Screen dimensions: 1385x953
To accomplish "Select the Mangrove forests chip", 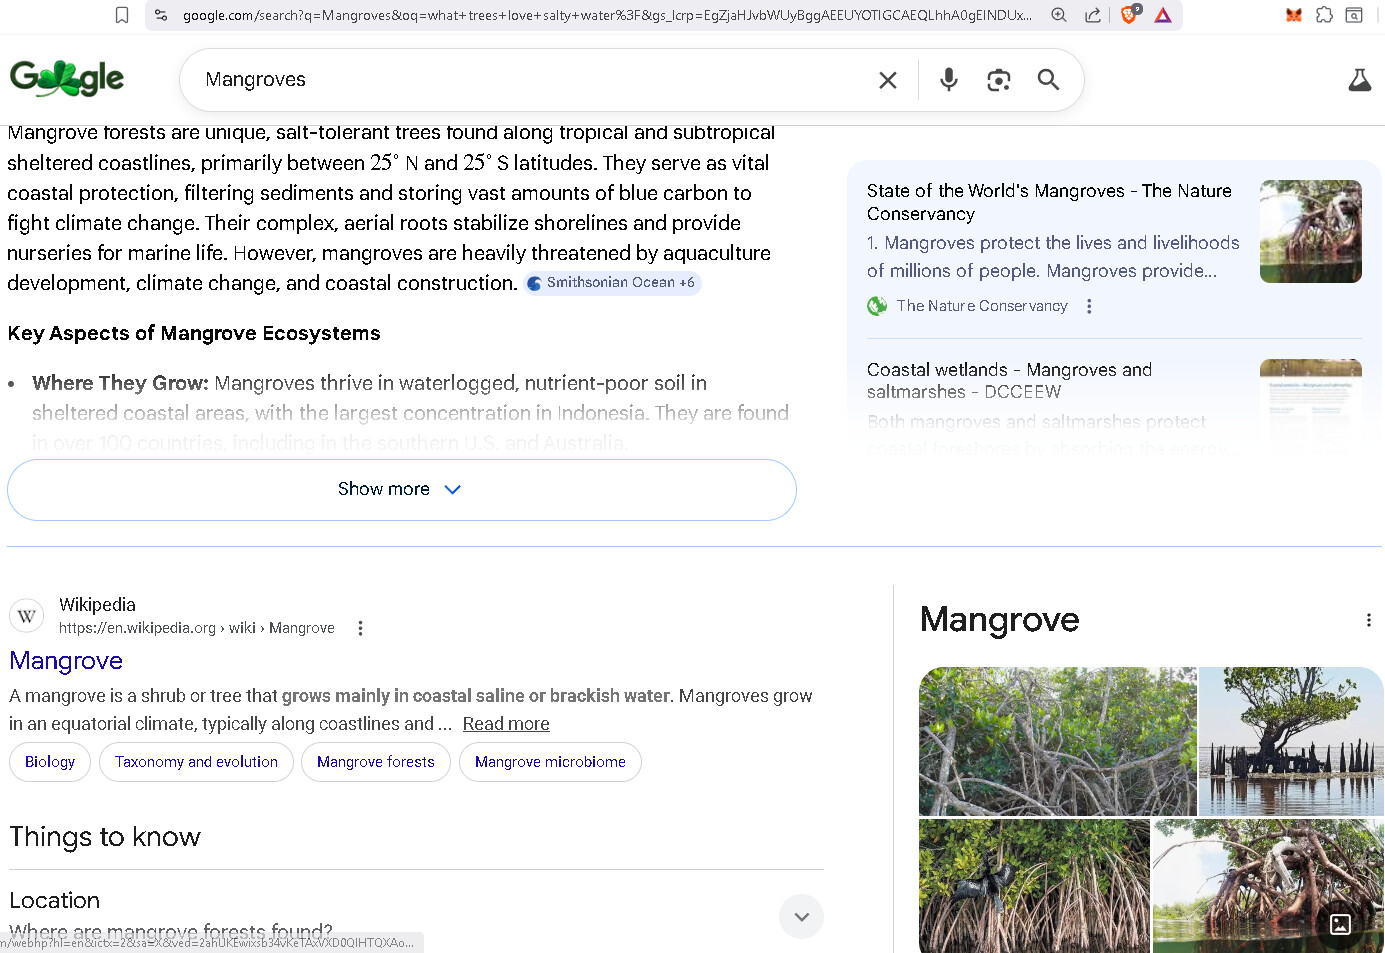I will (375, 762).
